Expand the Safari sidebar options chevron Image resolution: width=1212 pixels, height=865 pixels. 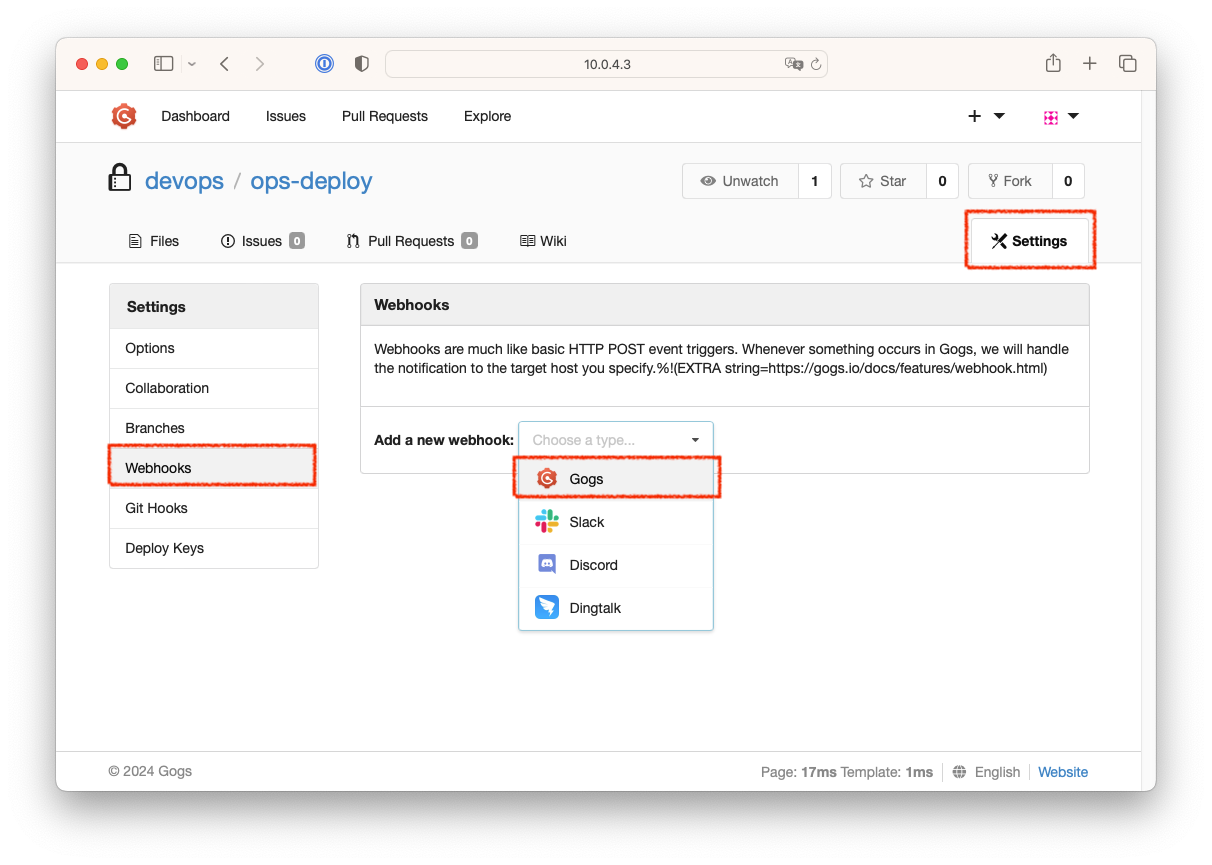tap(191, 64)
